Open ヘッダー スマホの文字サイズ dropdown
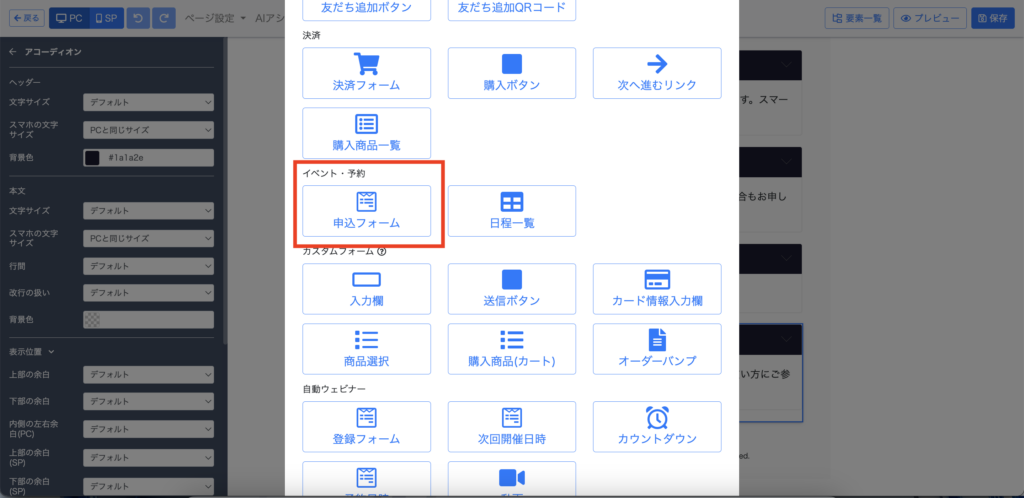The width and height of the screenshot is (1024, 498). (x=148, y=130)
